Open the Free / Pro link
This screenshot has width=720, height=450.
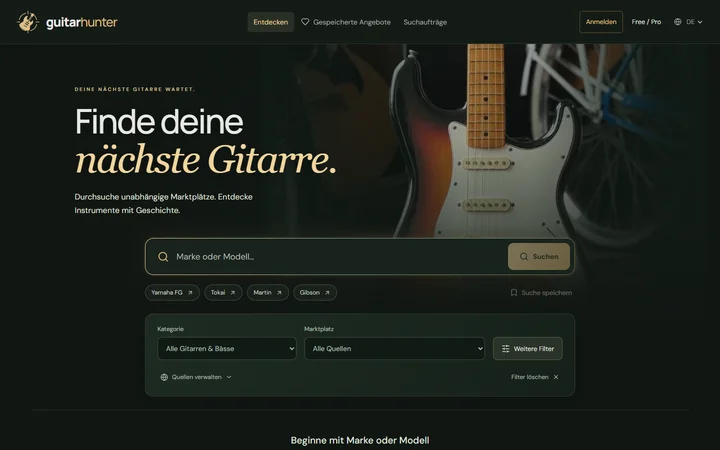[x=646, y=22]
